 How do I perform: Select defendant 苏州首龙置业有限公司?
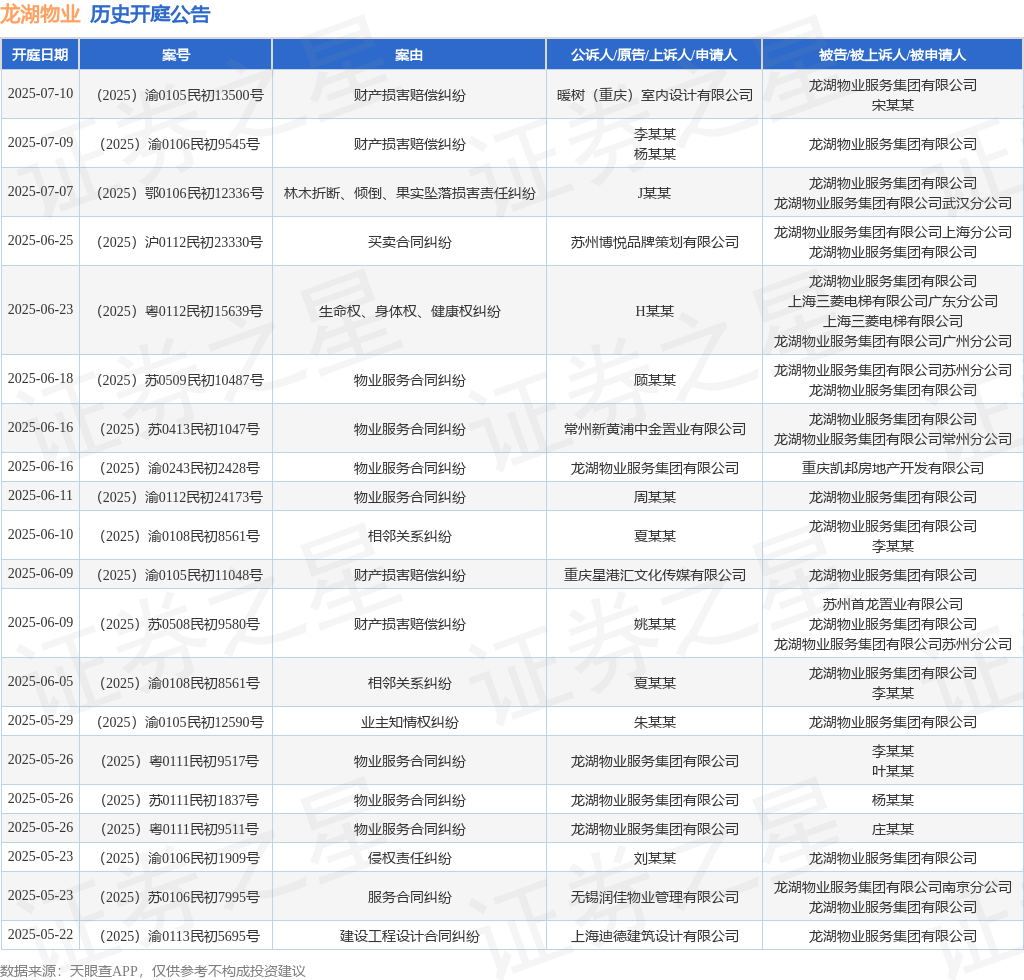(893, 605)
